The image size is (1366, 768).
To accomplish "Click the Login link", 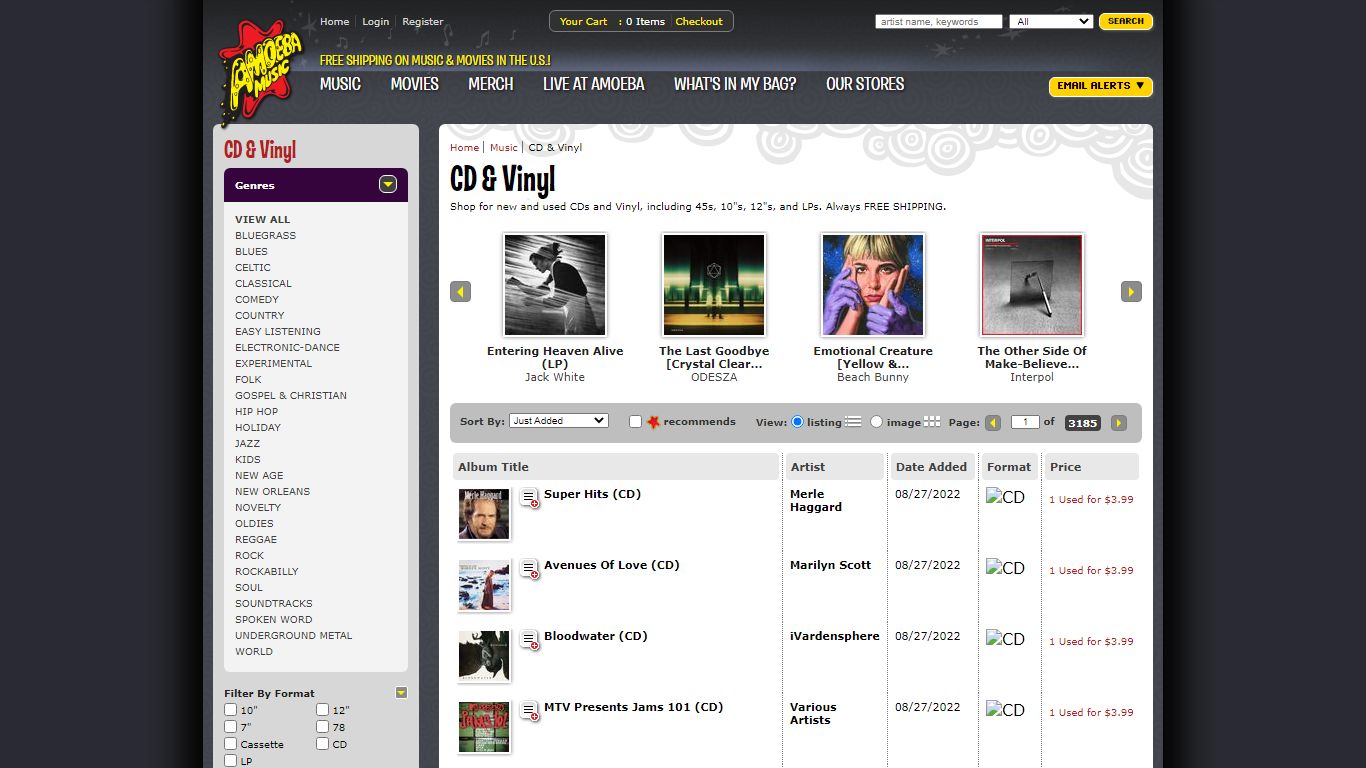I will click(376, 21).
